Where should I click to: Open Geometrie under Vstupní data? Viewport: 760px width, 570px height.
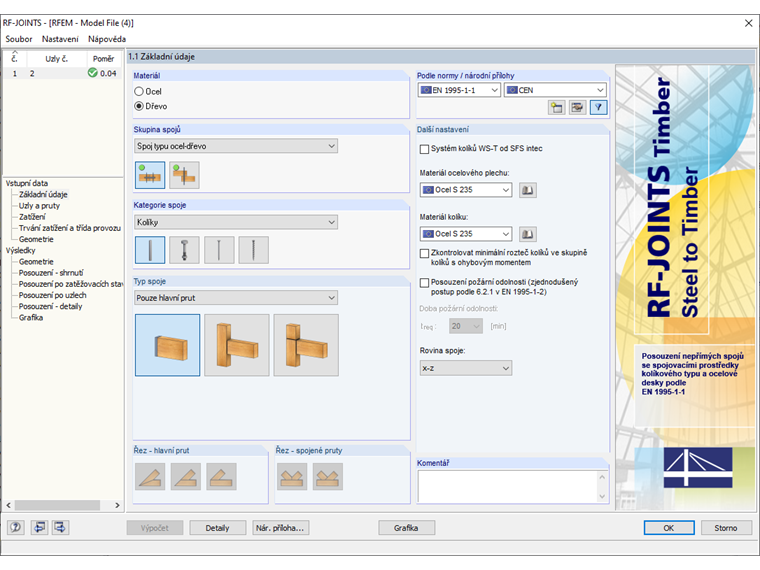(x=36, y=239)
